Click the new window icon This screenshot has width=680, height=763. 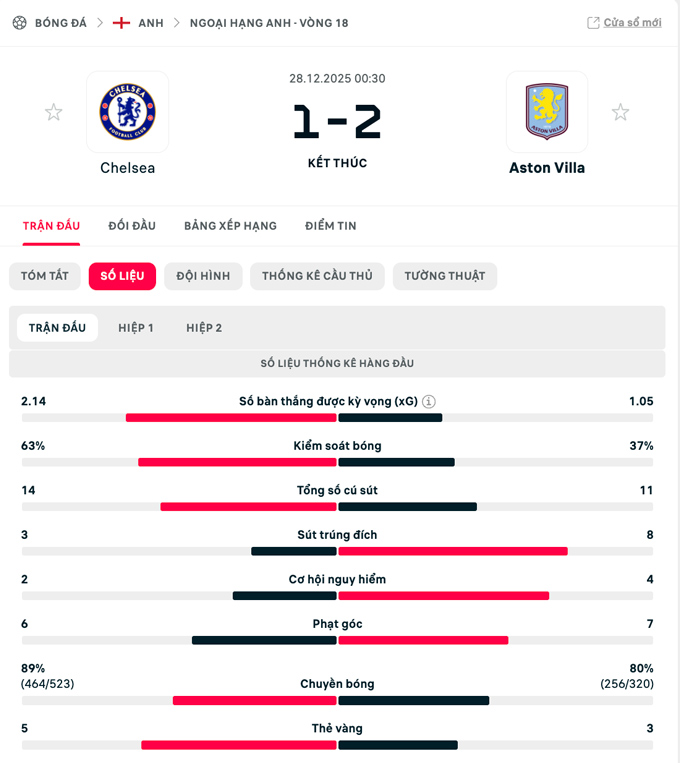click(x=593, y=22)
